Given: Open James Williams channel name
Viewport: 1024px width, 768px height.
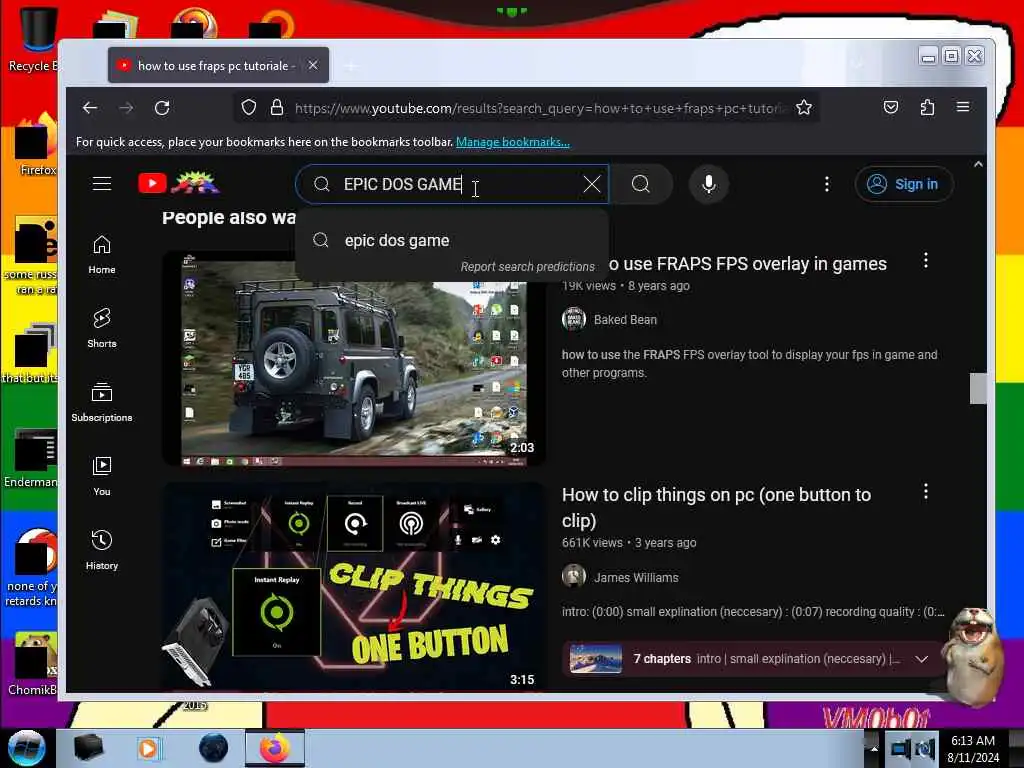Looking at the screenshot, I should pos(636,577).
